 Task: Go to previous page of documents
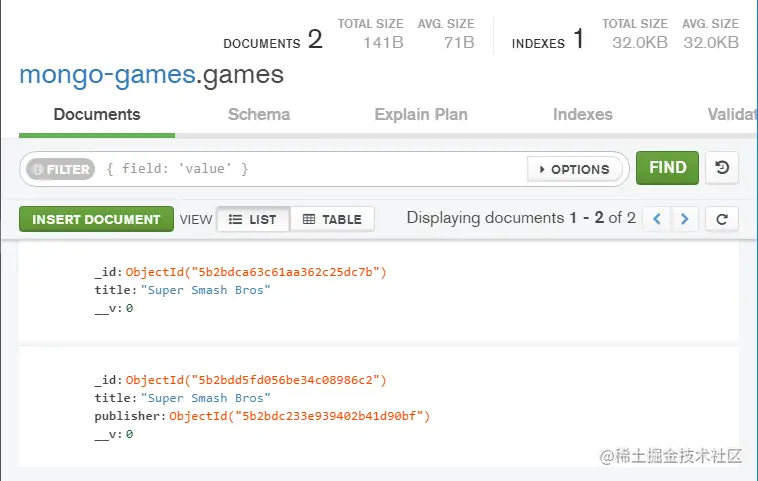(x=656, y=219)
